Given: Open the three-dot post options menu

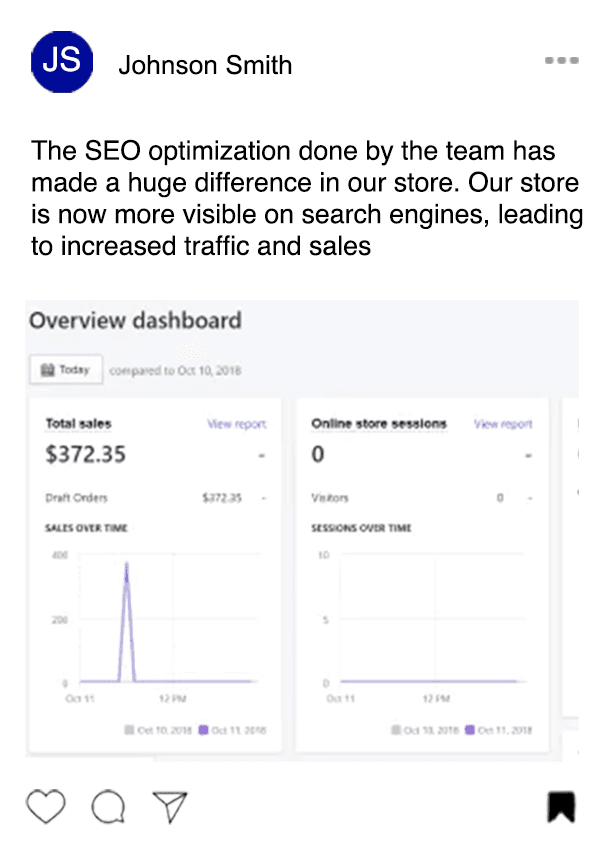Looking at the screenshot, I should 562,61.
